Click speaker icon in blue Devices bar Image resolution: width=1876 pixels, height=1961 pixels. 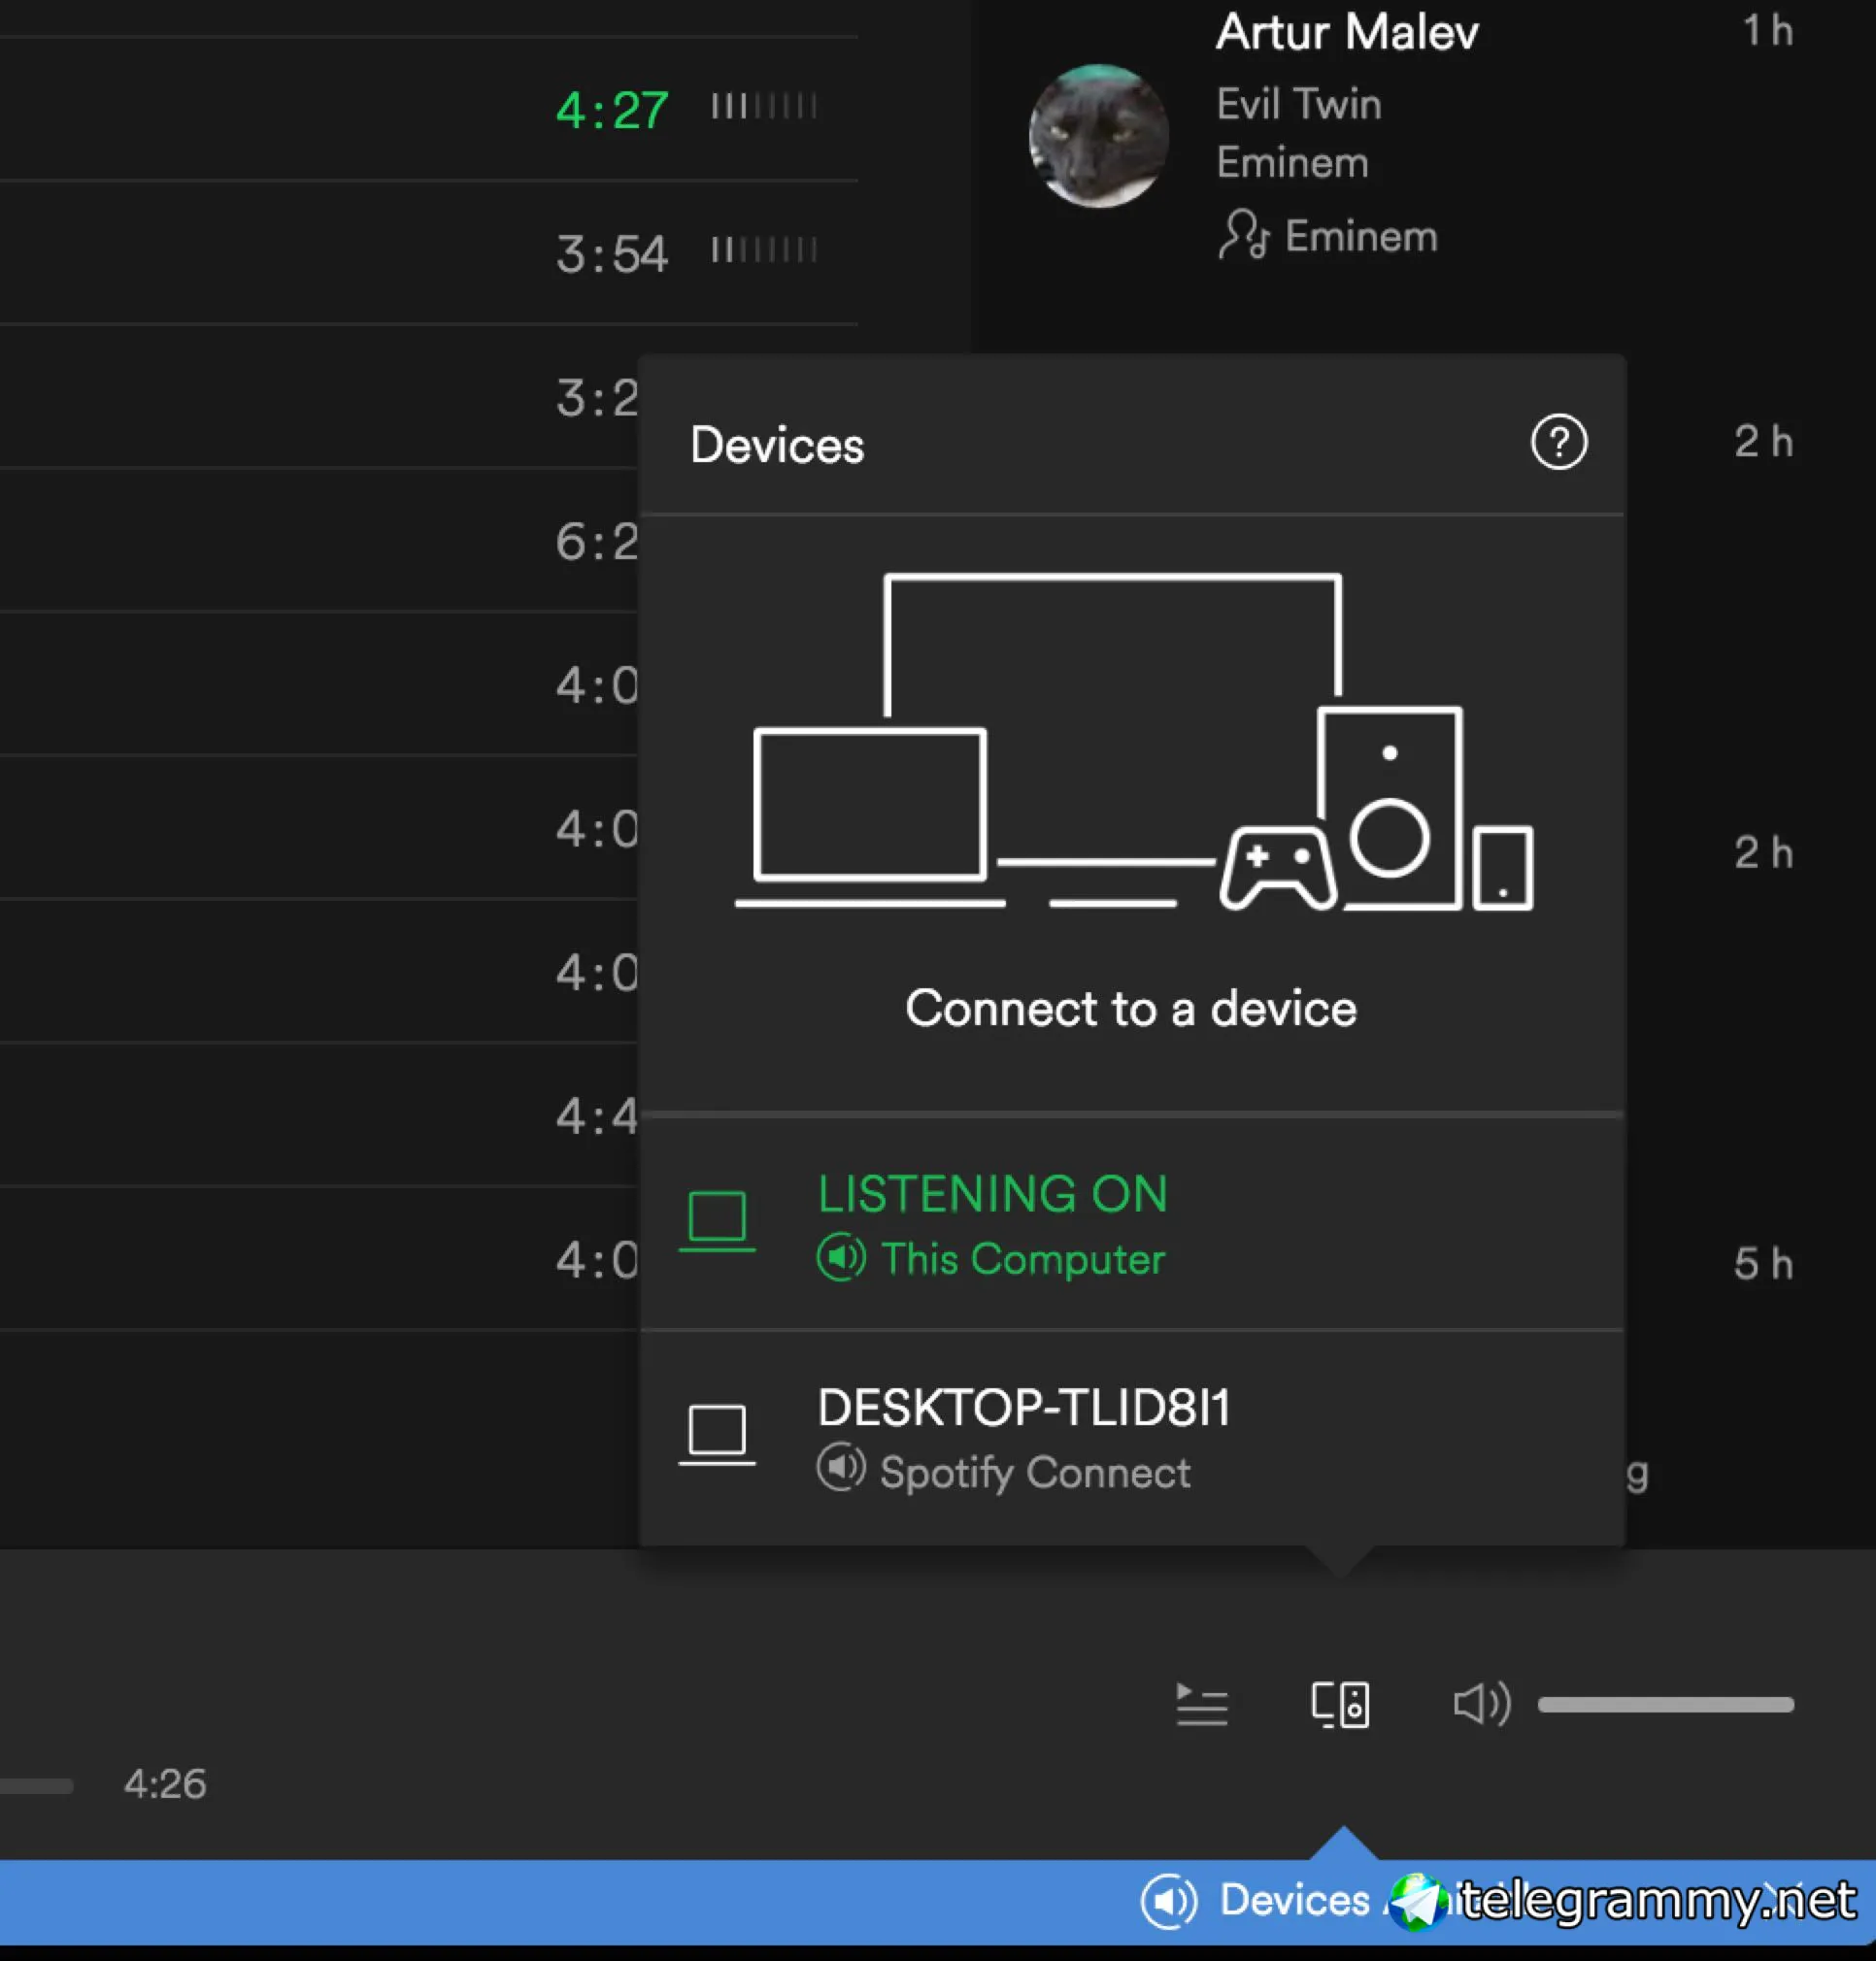[x=1168, y=1900]
